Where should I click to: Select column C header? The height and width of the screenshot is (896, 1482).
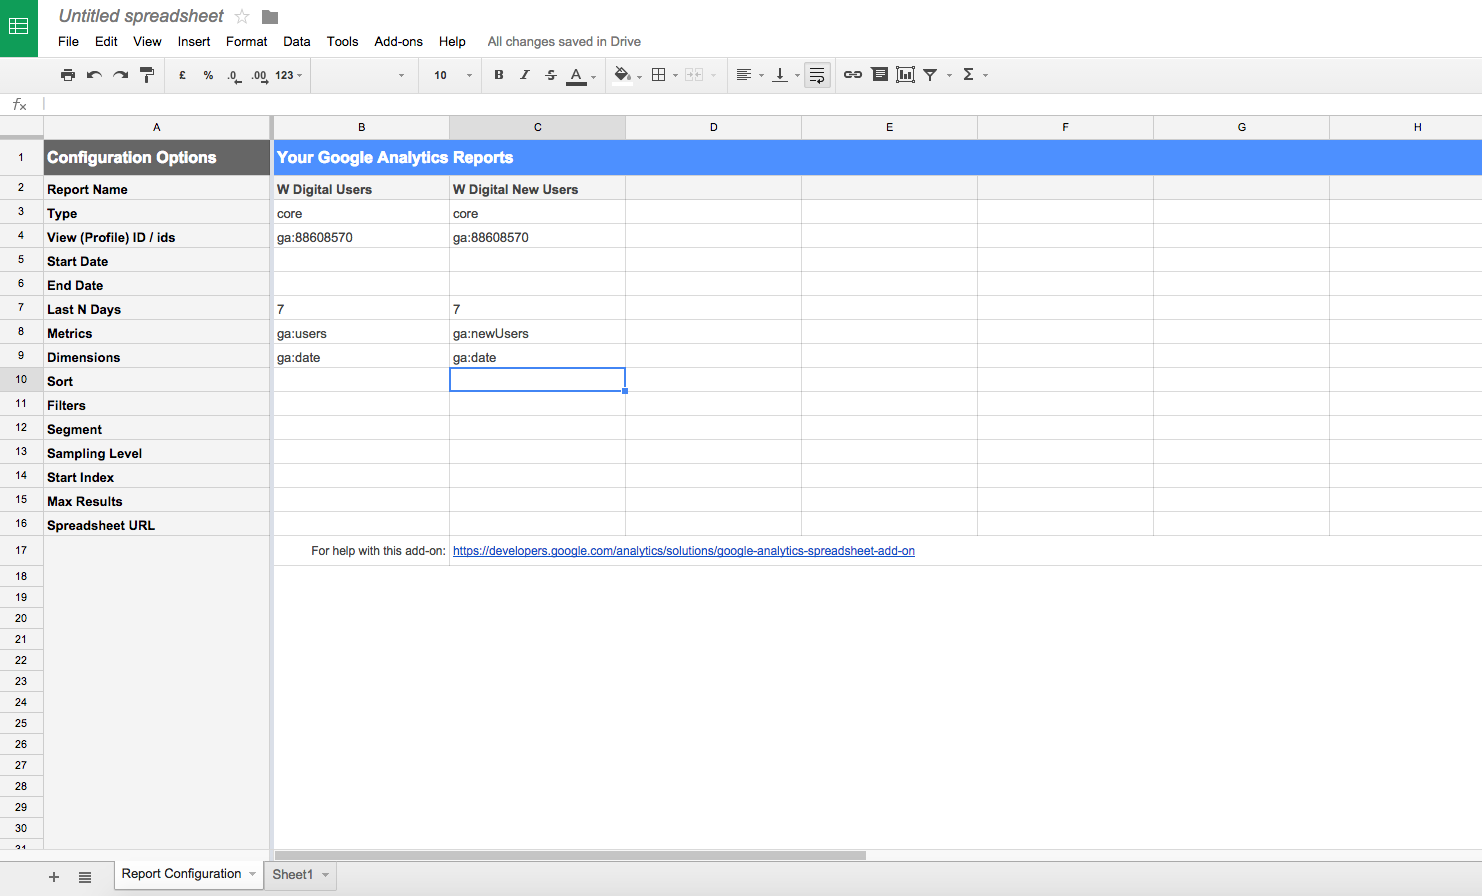click(x=538, y=127)
